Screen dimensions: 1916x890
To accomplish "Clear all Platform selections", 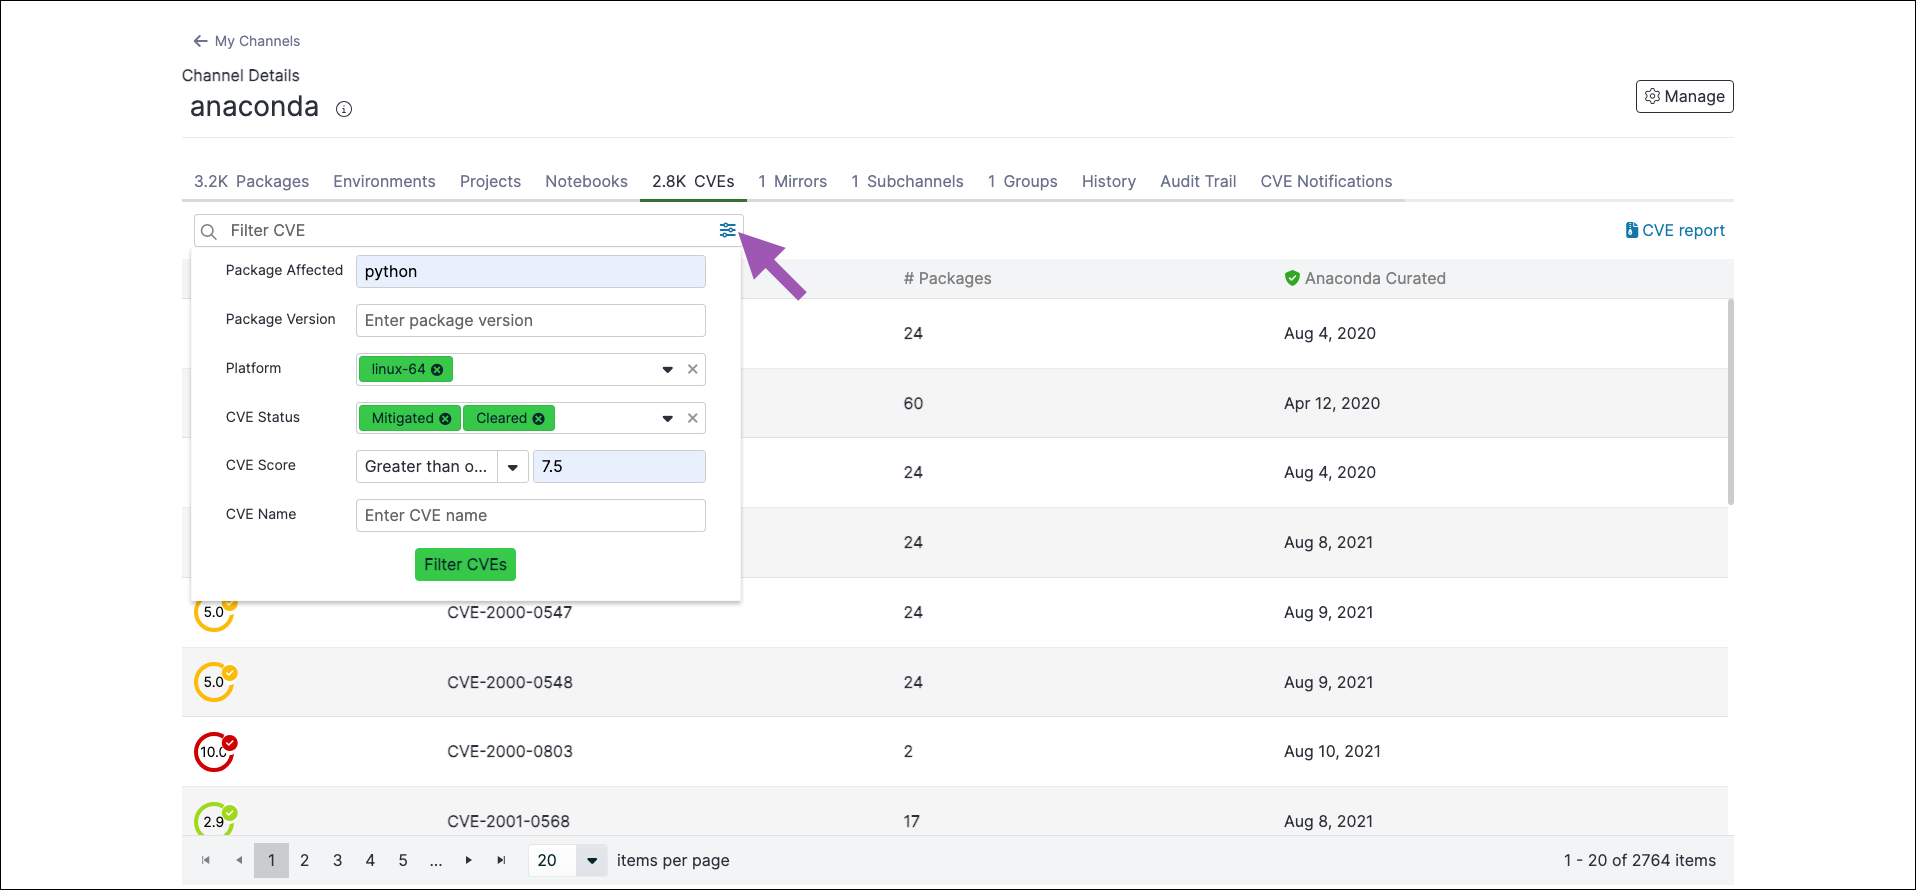I will tap(692, 369).
